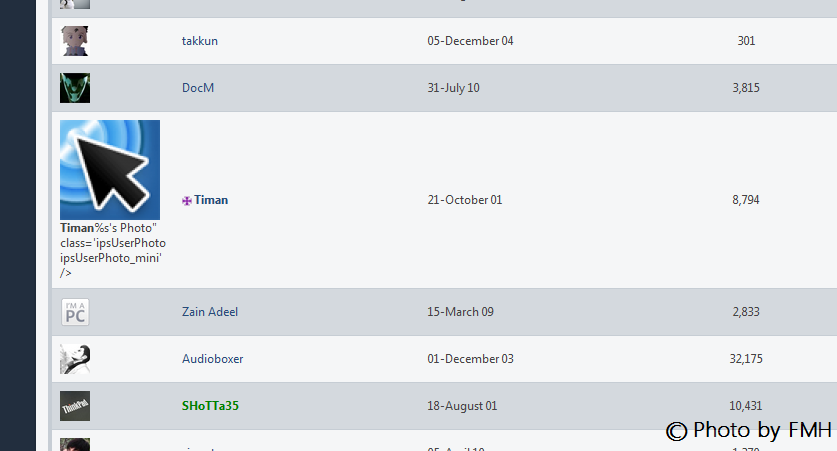This screenshot has width=837, height=451.
Task: Open DocM's green avatar icon
Action: point(75,88)
